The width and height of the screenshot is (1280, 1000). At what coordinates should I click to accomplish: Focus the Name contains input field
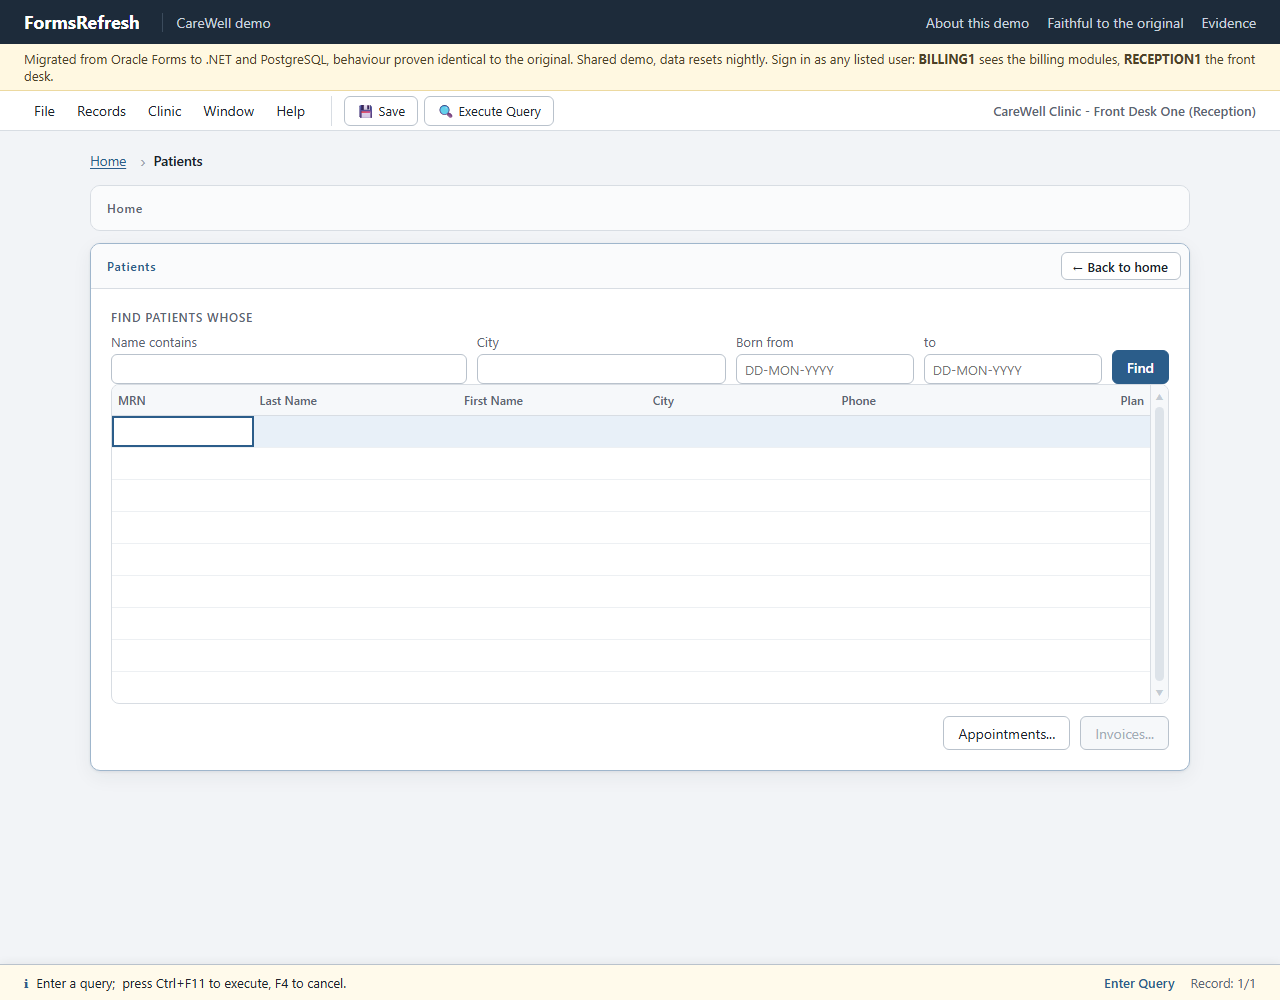289,369
